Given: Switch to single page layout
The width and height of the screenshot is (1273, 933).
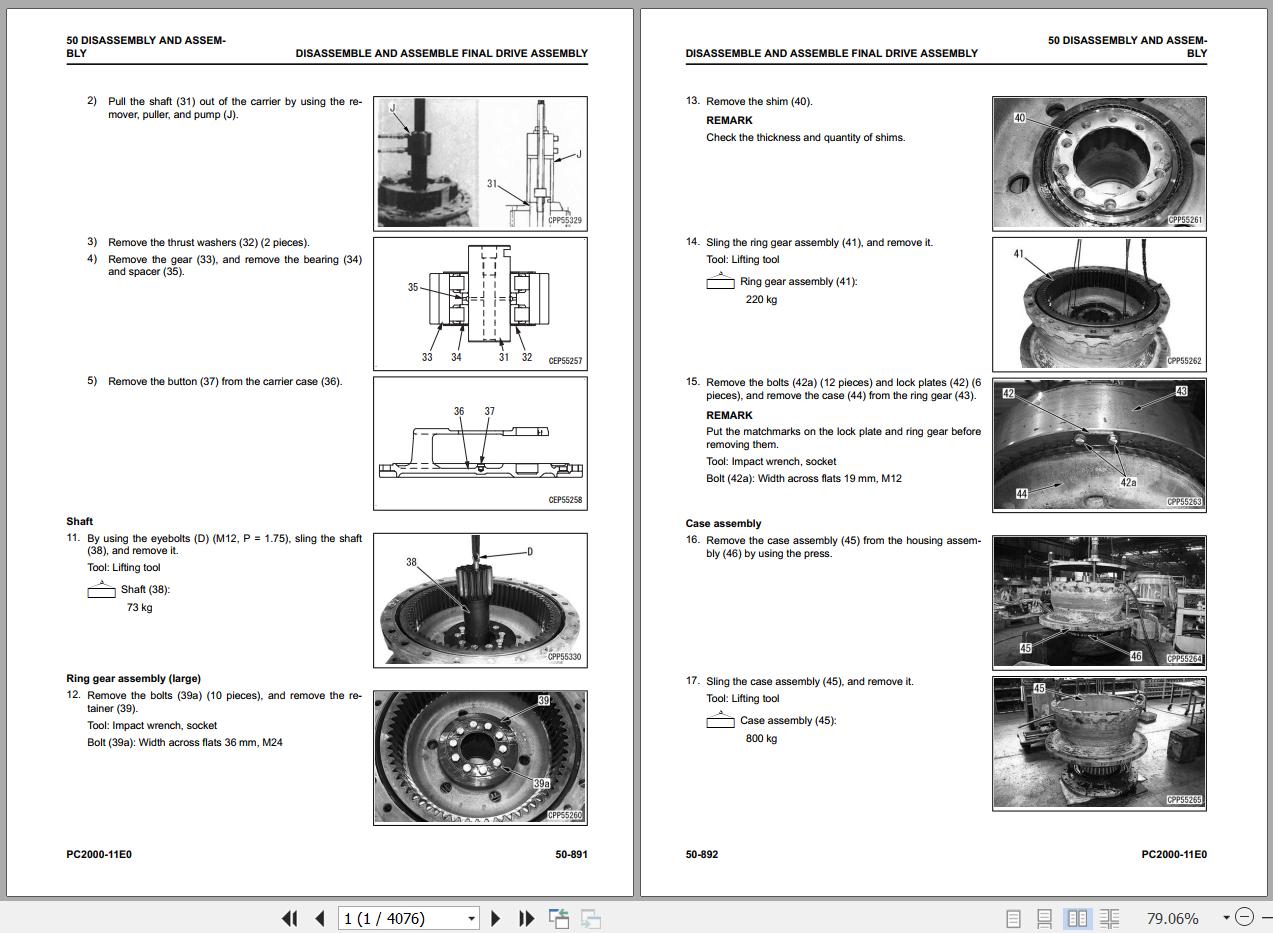Looking at the screenshot, I should click(x=1013, y=918).
